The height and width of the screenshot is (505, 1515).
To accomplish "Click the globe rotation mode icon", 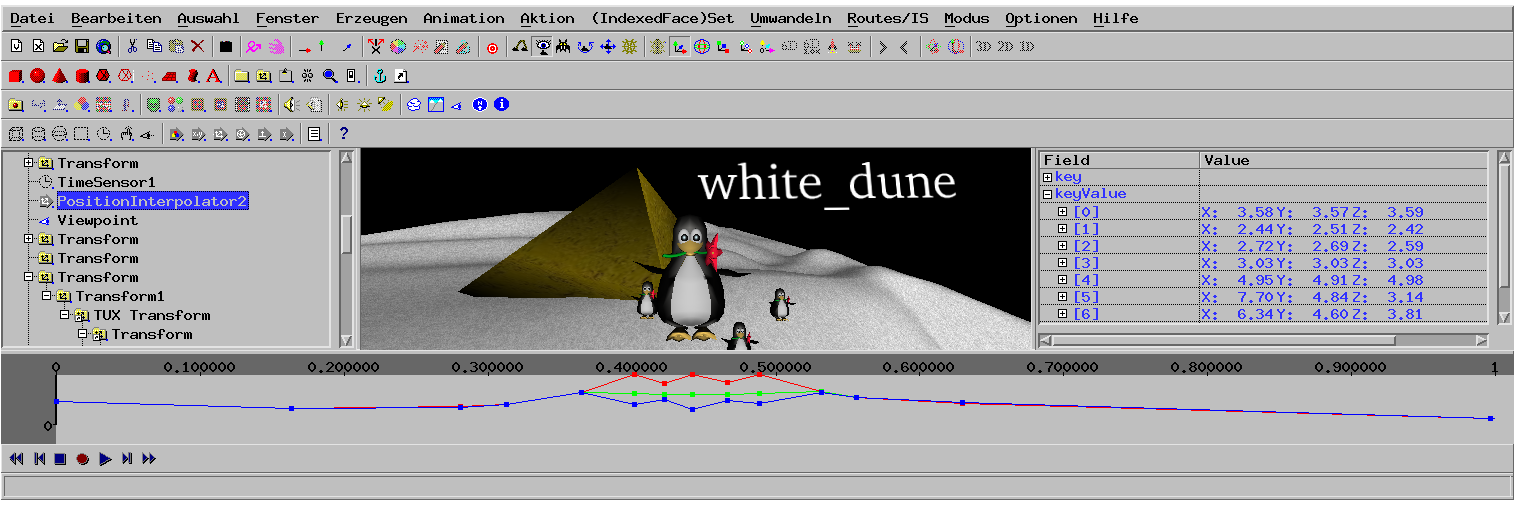I will tap(702, 47).
